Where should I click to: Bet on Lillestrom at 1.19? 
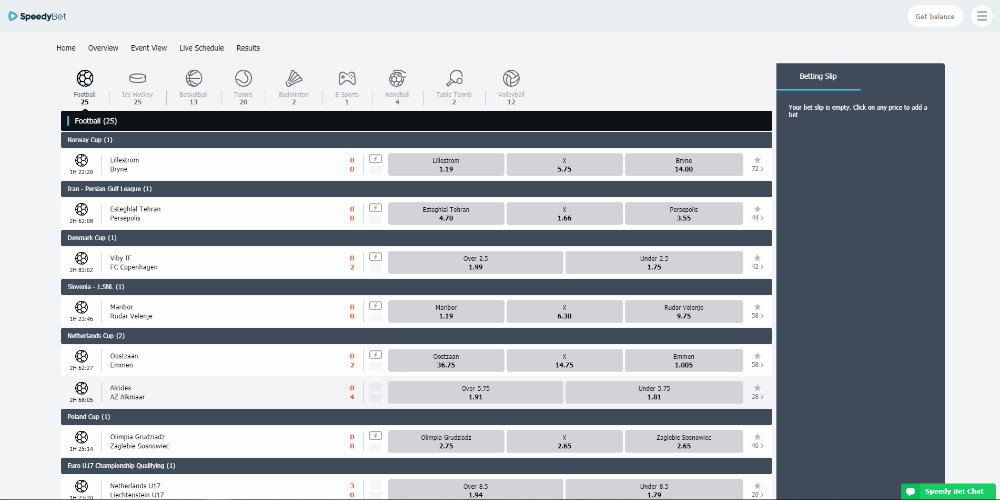point(446,165)
